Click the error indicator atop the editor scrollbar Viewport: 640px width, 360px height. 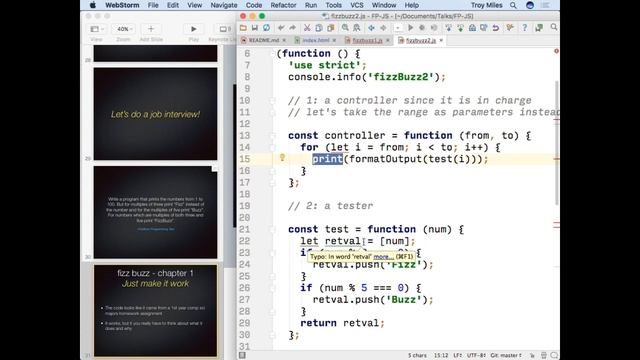coord(556,51)
